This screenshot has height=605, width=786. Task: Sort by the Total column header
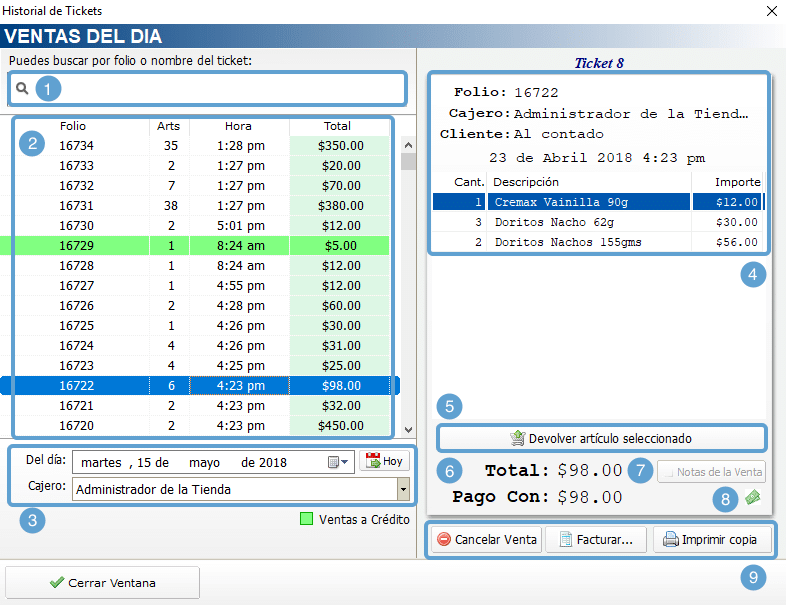point(337,127)
